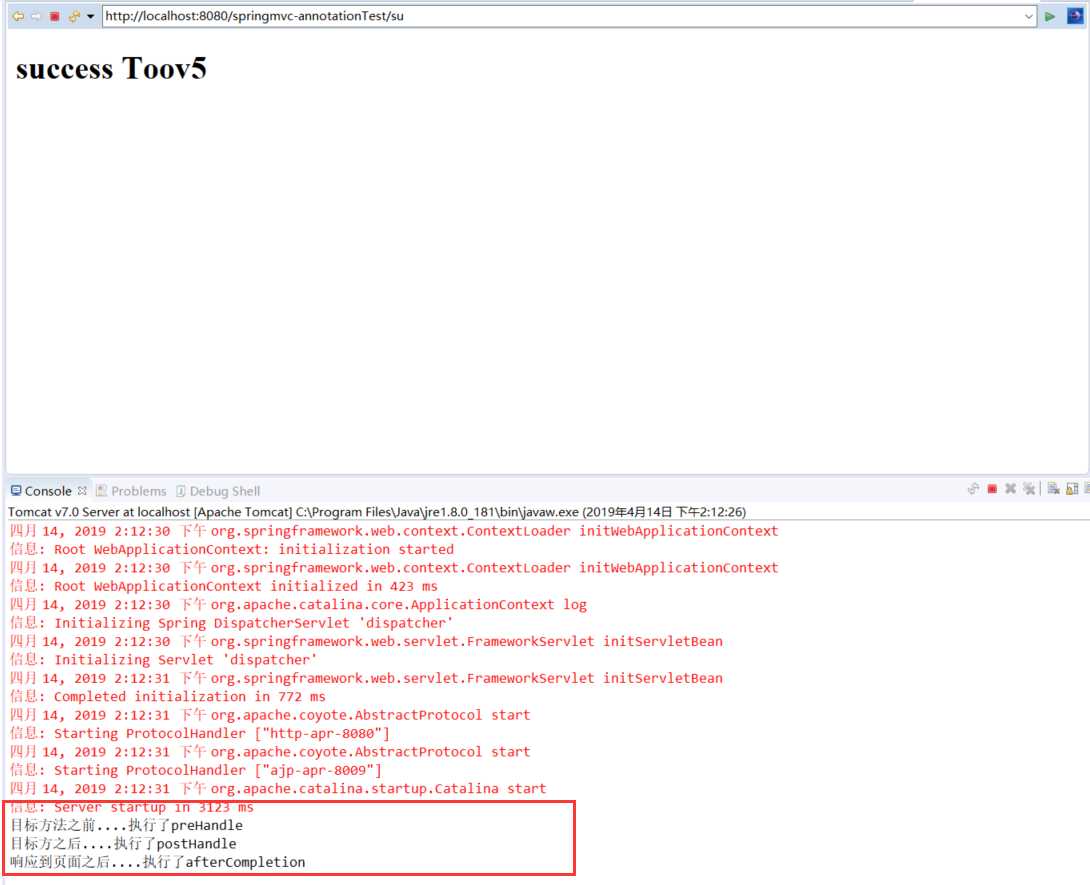Click the grey link icon in console toolbar

pos(973,489)
